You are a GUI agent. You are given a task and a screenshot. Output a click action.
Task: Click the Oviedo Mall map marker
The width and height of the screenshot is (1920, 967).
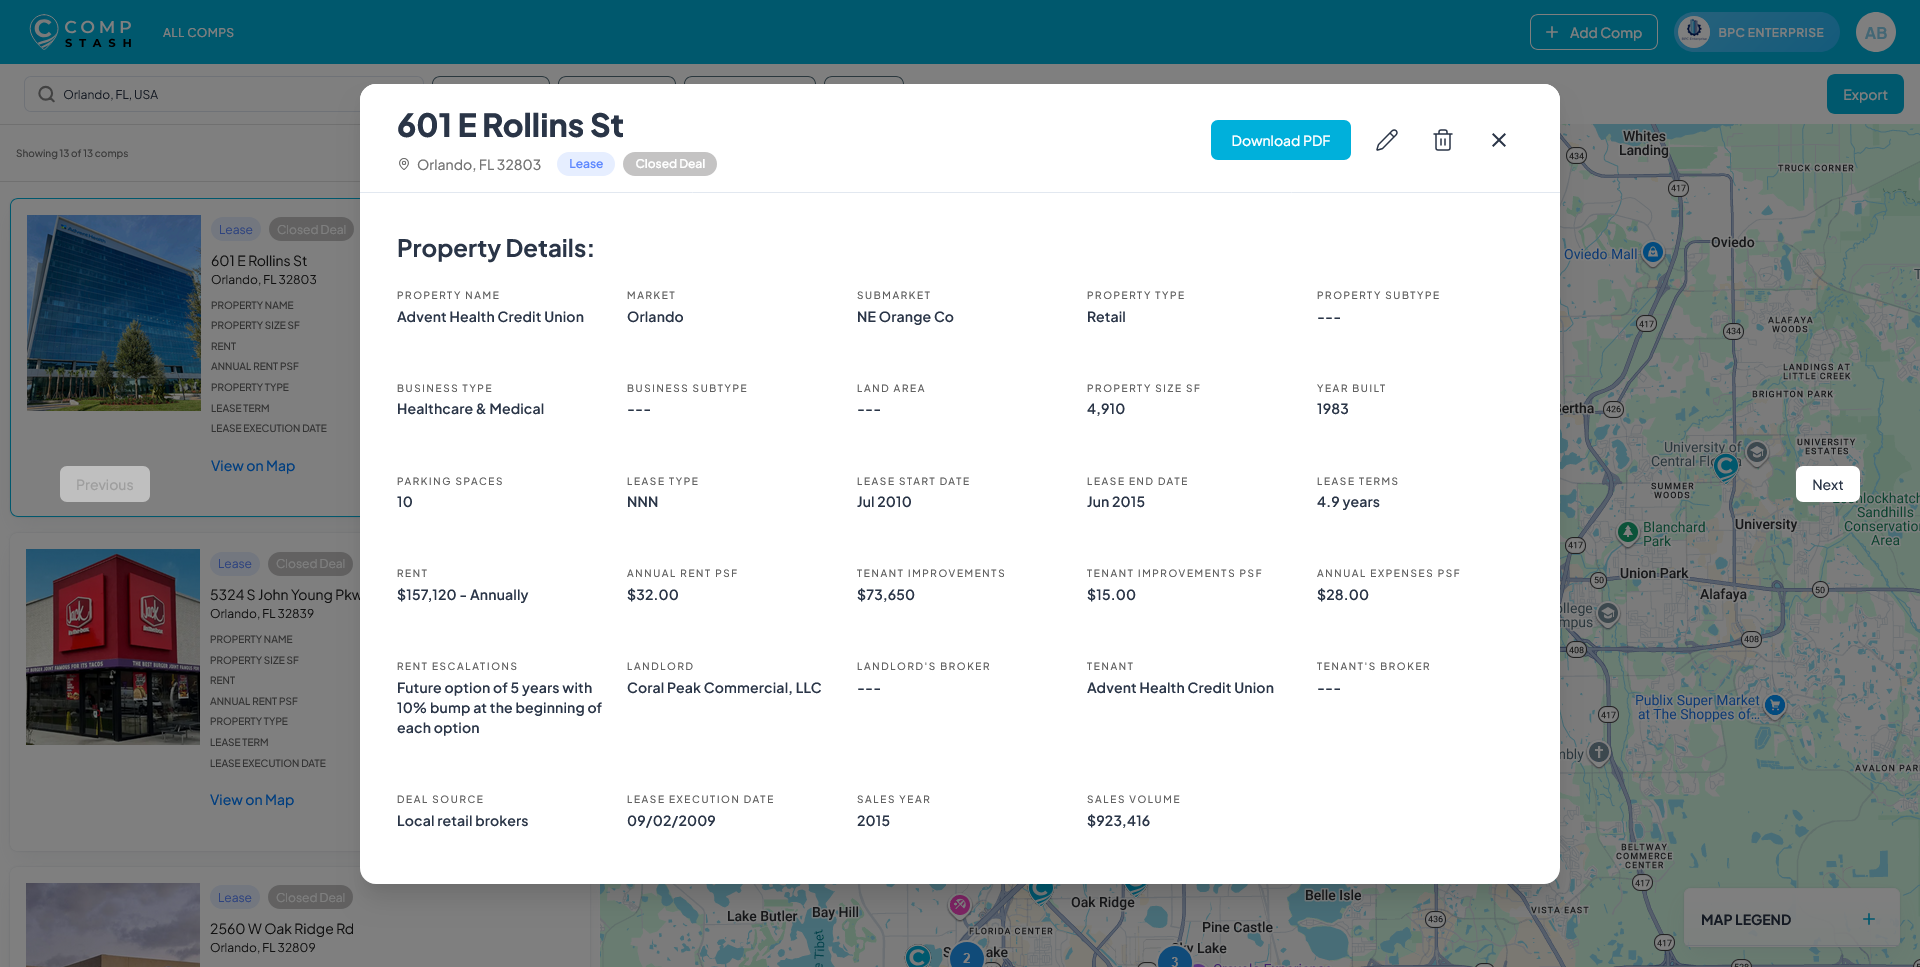[1653, 252]
